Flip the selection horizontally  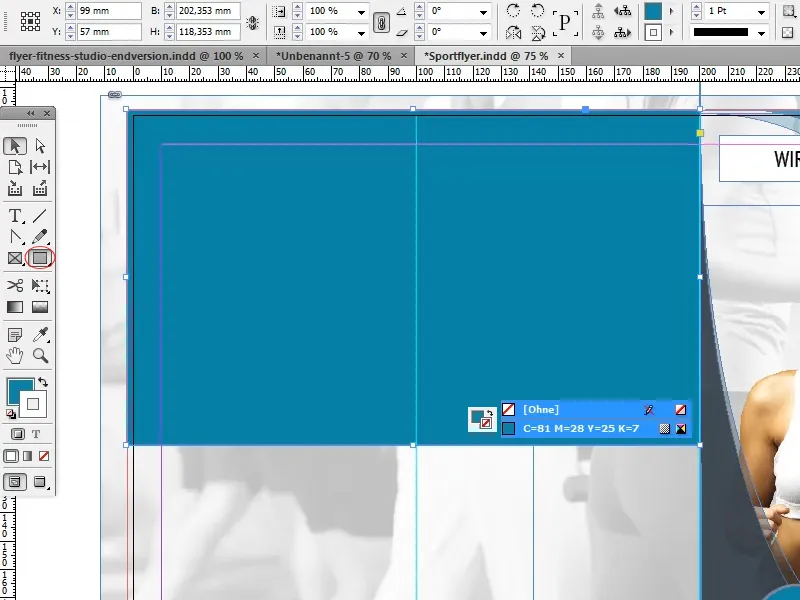point(513,33)
